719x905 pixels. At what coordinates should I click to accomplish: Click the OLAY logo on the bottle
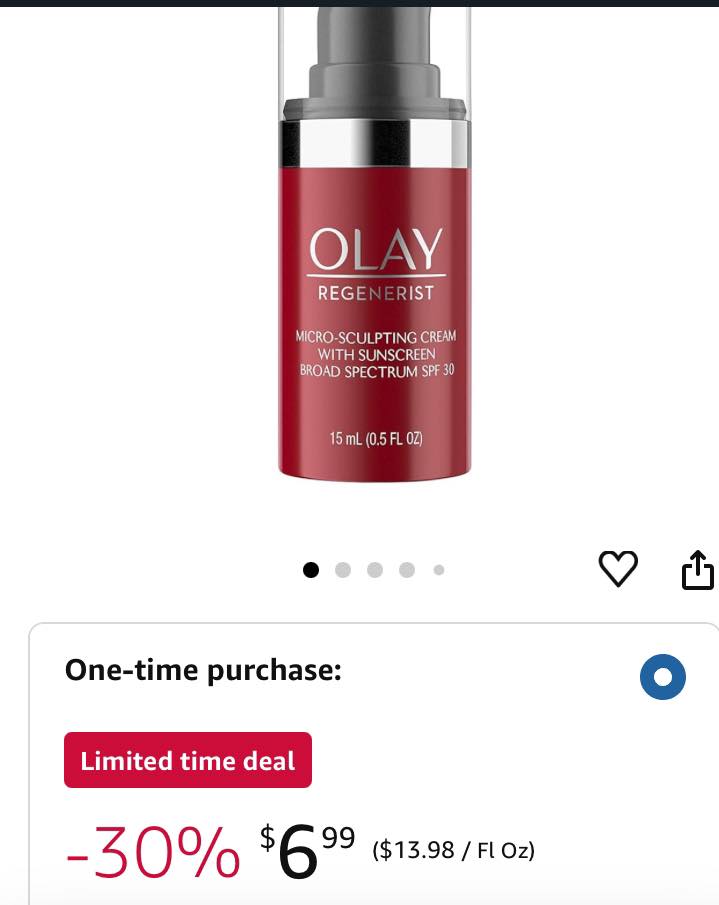point(376,249)
